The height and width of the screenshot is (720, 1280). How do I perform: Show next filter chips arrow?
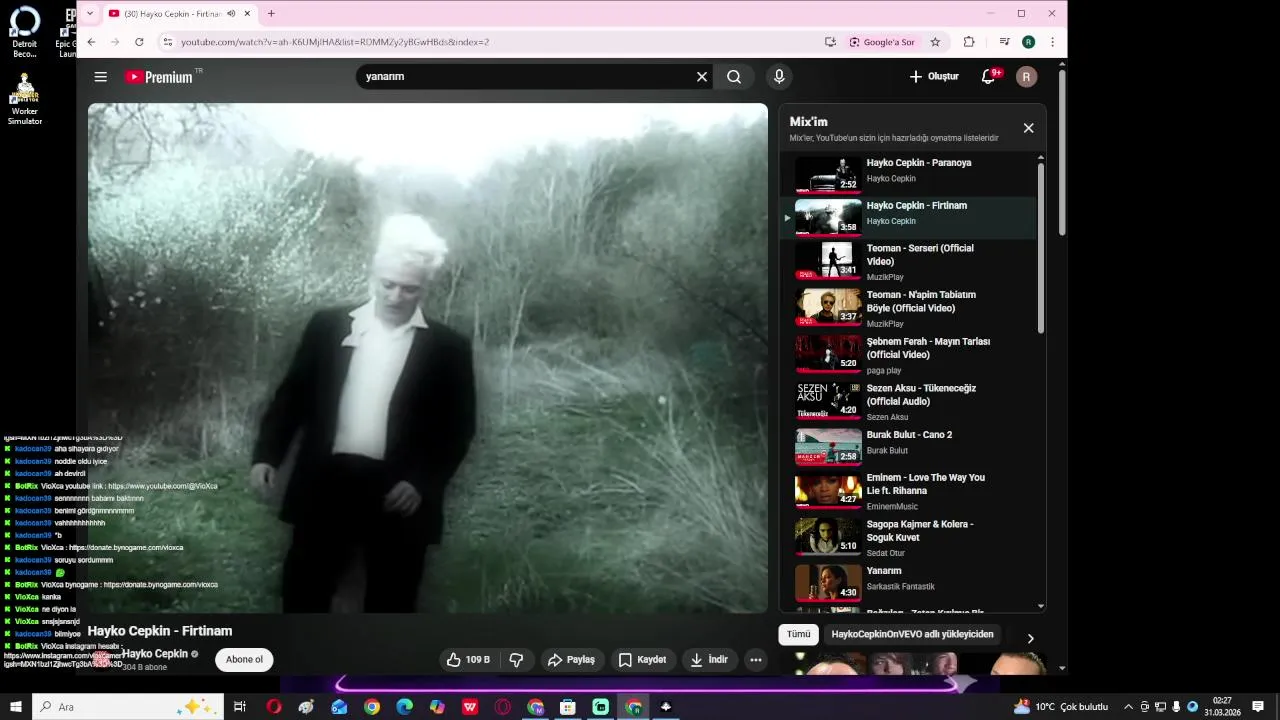(1030, 638)
